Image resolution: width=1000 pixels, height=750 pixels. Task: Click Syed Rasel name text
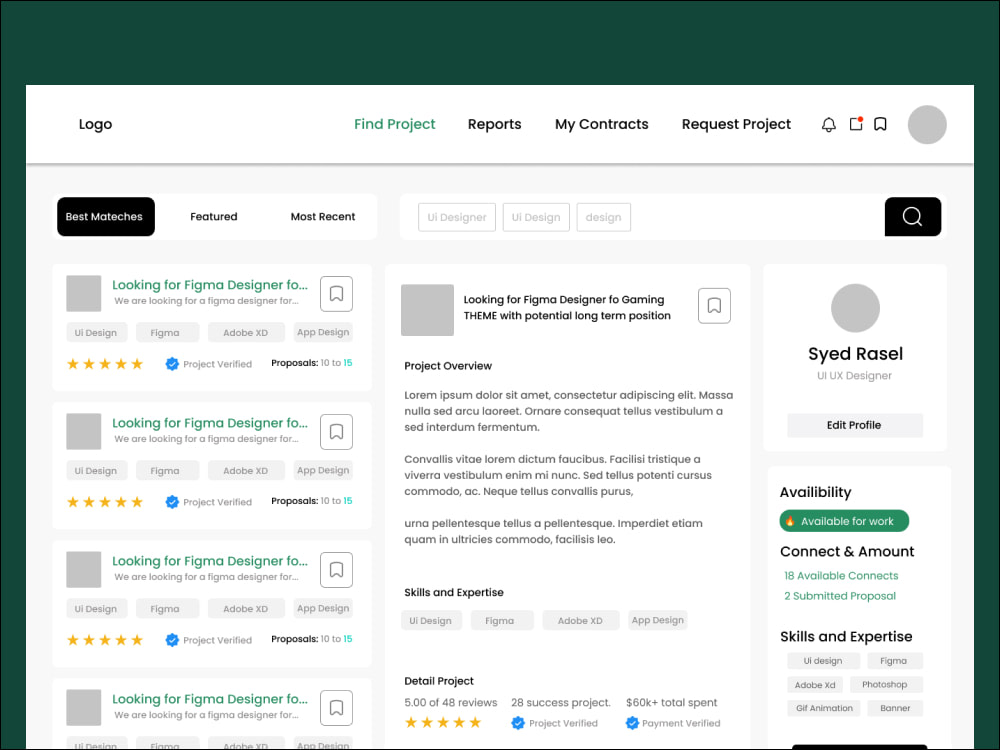855,354
